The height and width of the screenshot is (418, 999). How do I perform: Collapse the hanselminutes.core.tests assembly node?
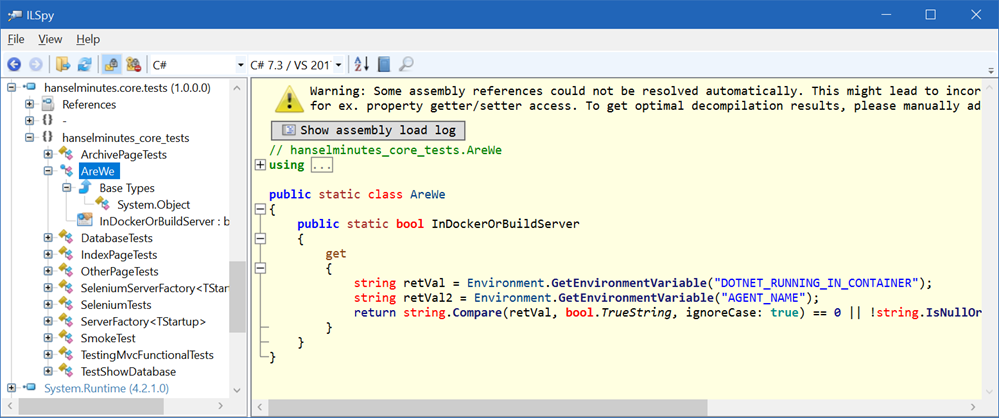click(x=11, y=87)
